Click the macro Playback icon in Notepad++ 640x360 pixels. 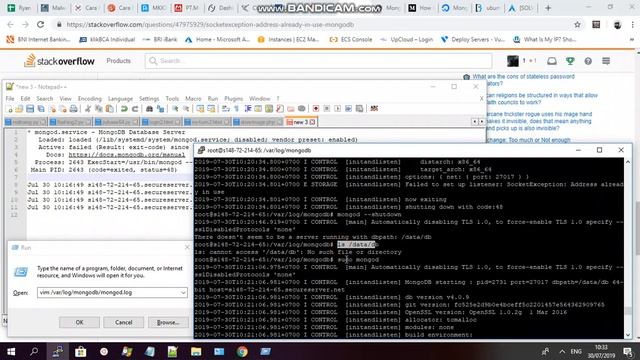click(338, 109)
